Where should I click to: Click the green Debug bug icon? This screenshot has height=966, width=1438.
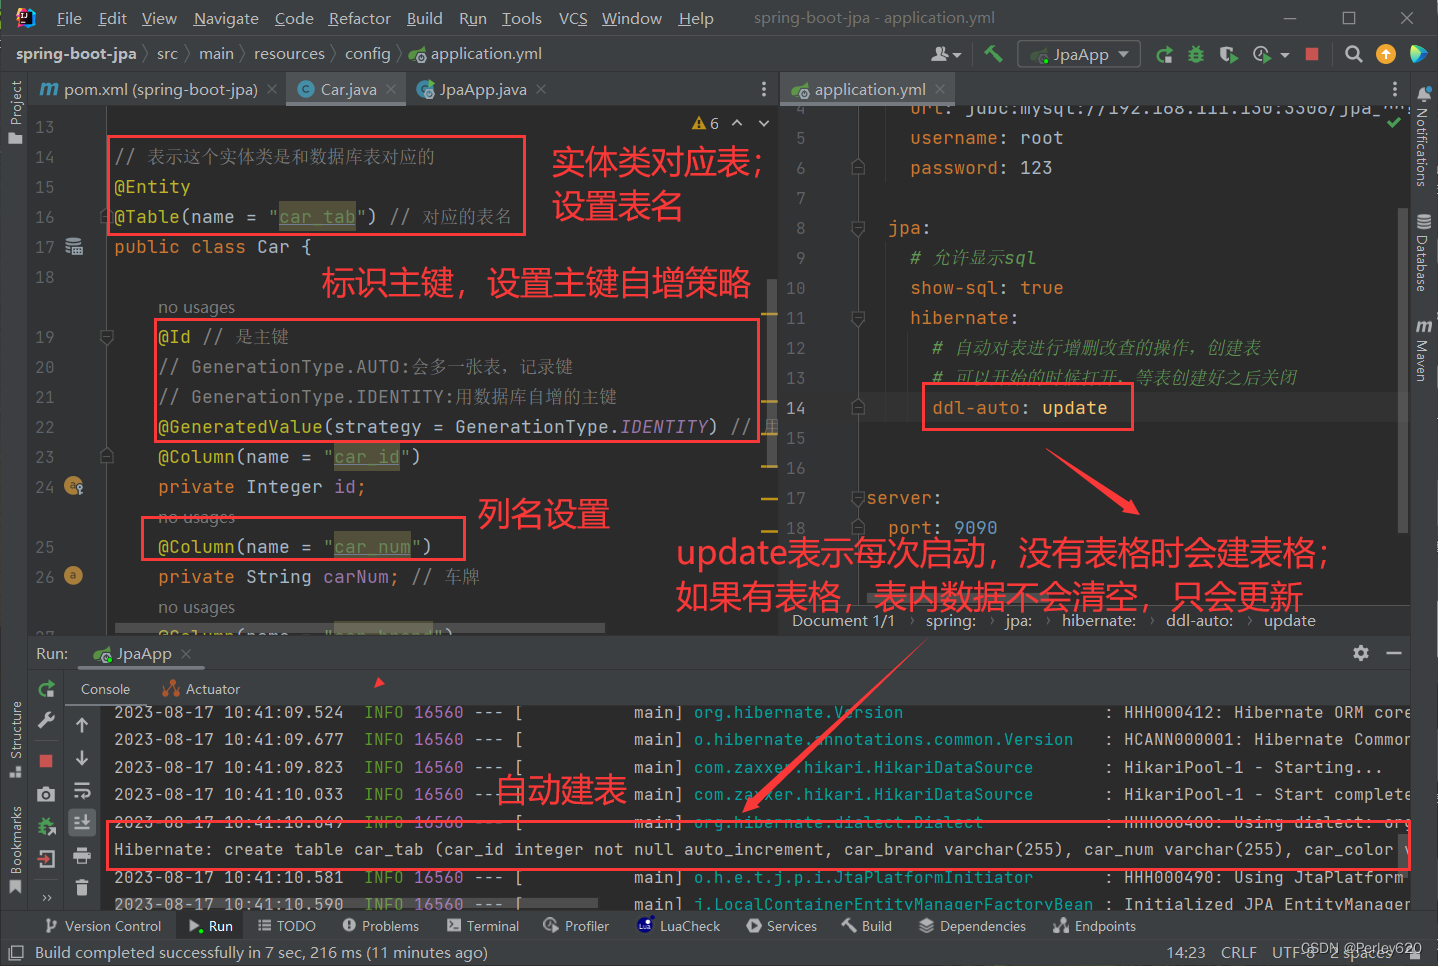click(x=1196, y=54)
